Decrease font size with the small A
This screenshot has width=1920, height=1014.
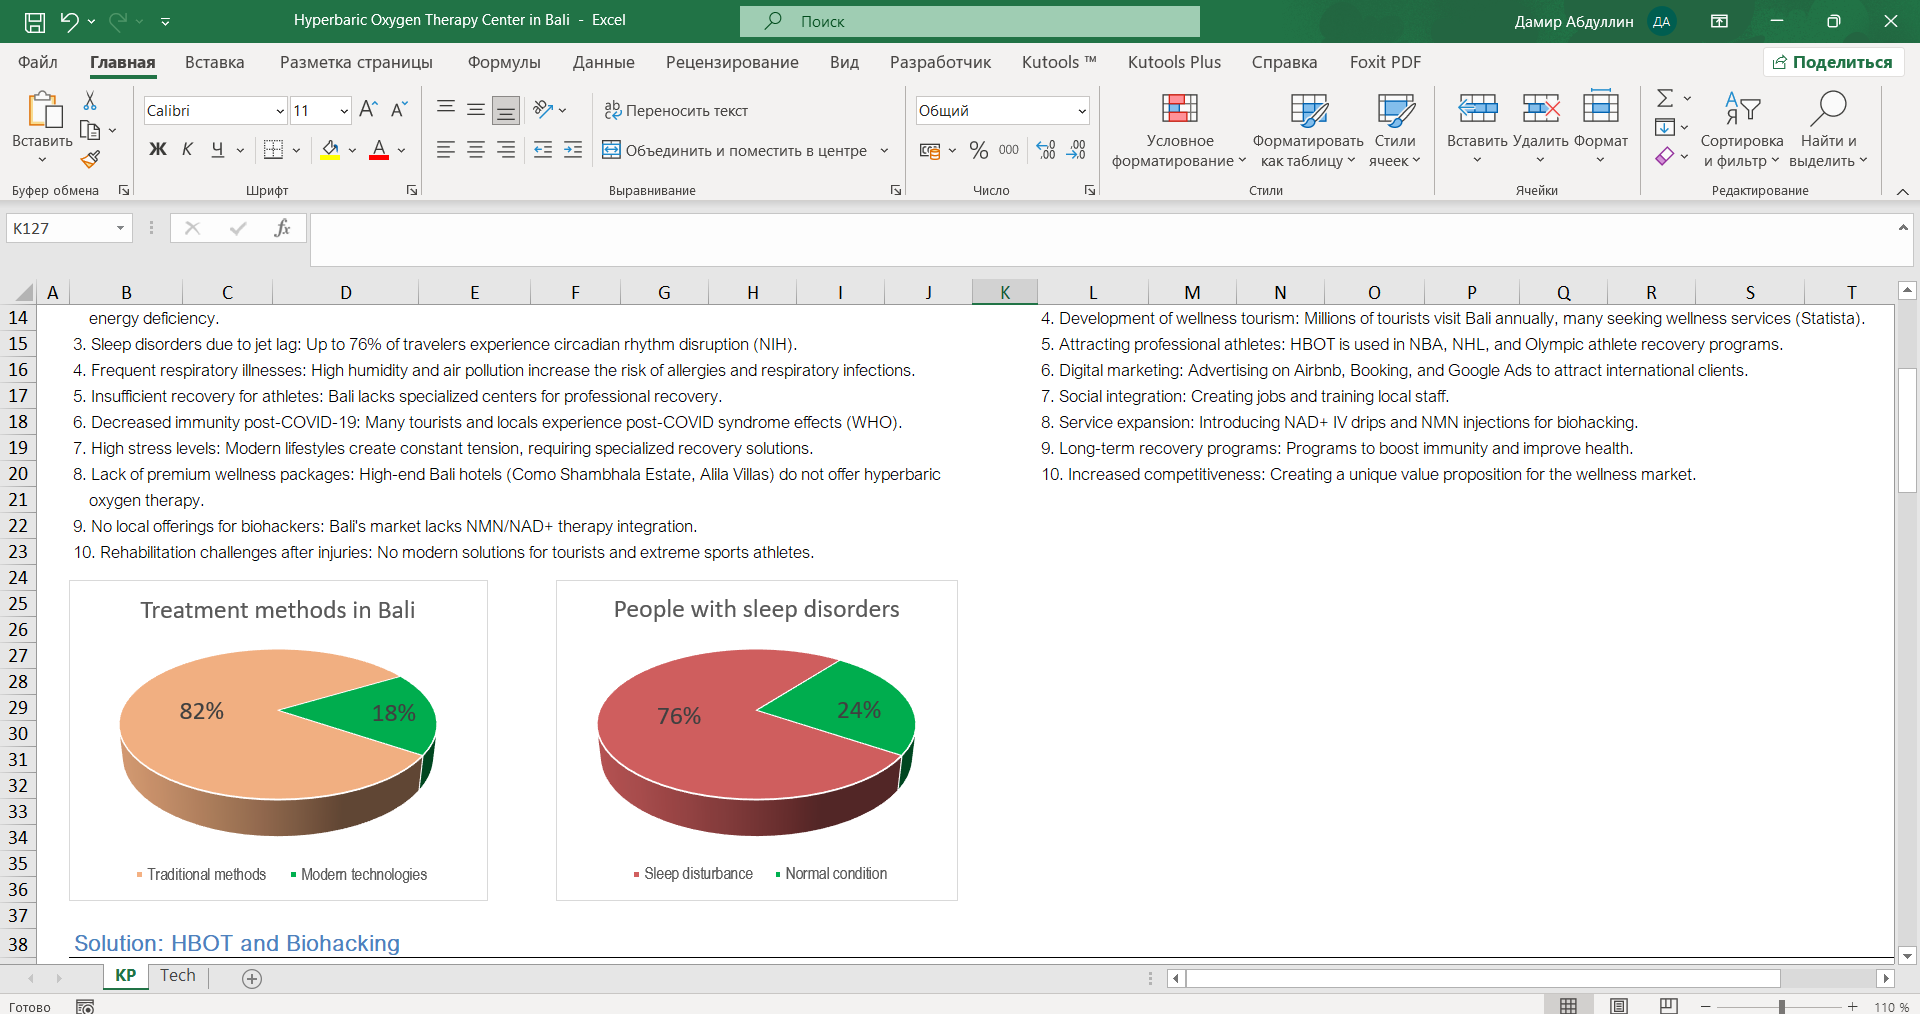(x=399, y=110)
